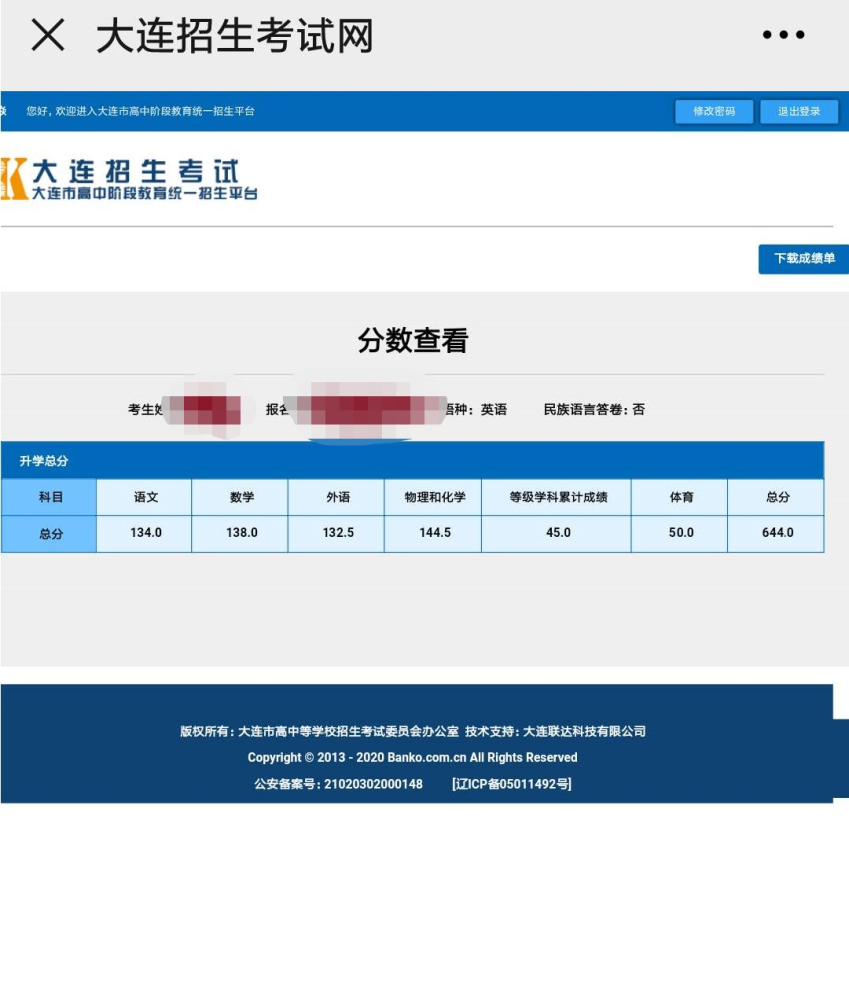Click the 辽ICP备05011492号 footer link

click(512, 784)
